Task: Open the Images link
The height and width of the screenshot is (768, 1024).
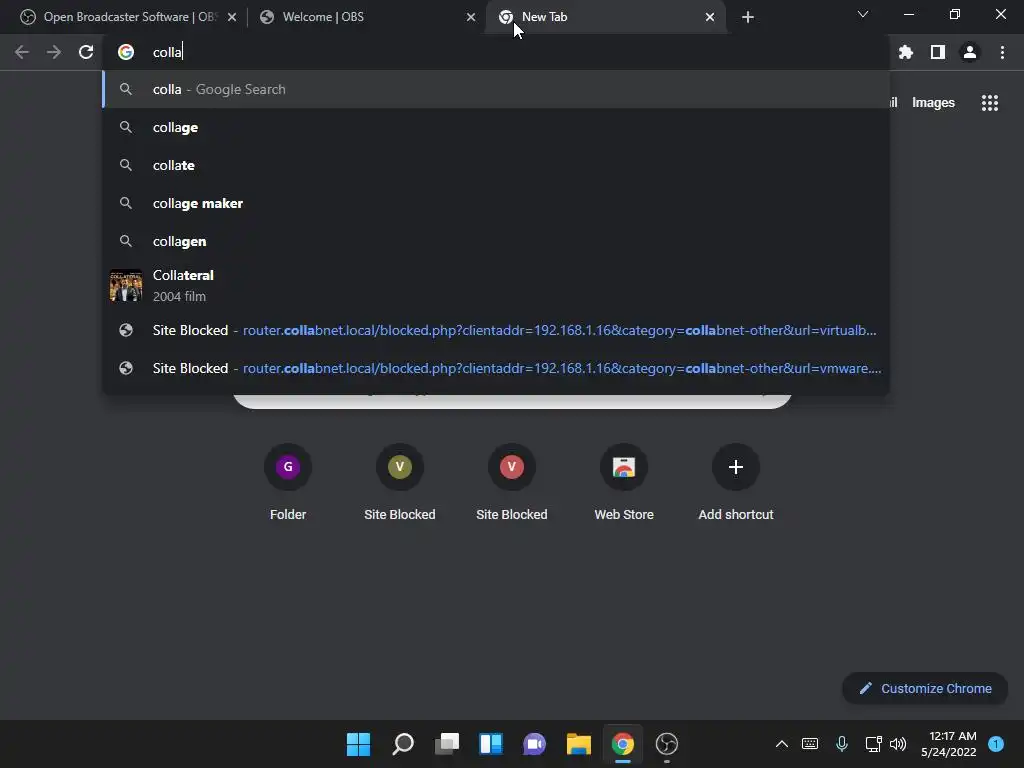Action: (933, 103)
